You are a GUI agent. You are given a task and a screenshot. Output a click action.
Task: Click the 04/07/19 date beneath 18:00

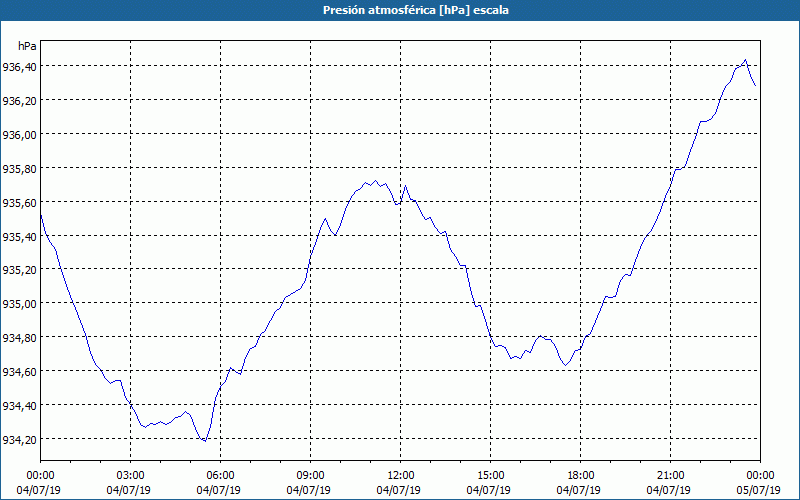pos(579,490)
